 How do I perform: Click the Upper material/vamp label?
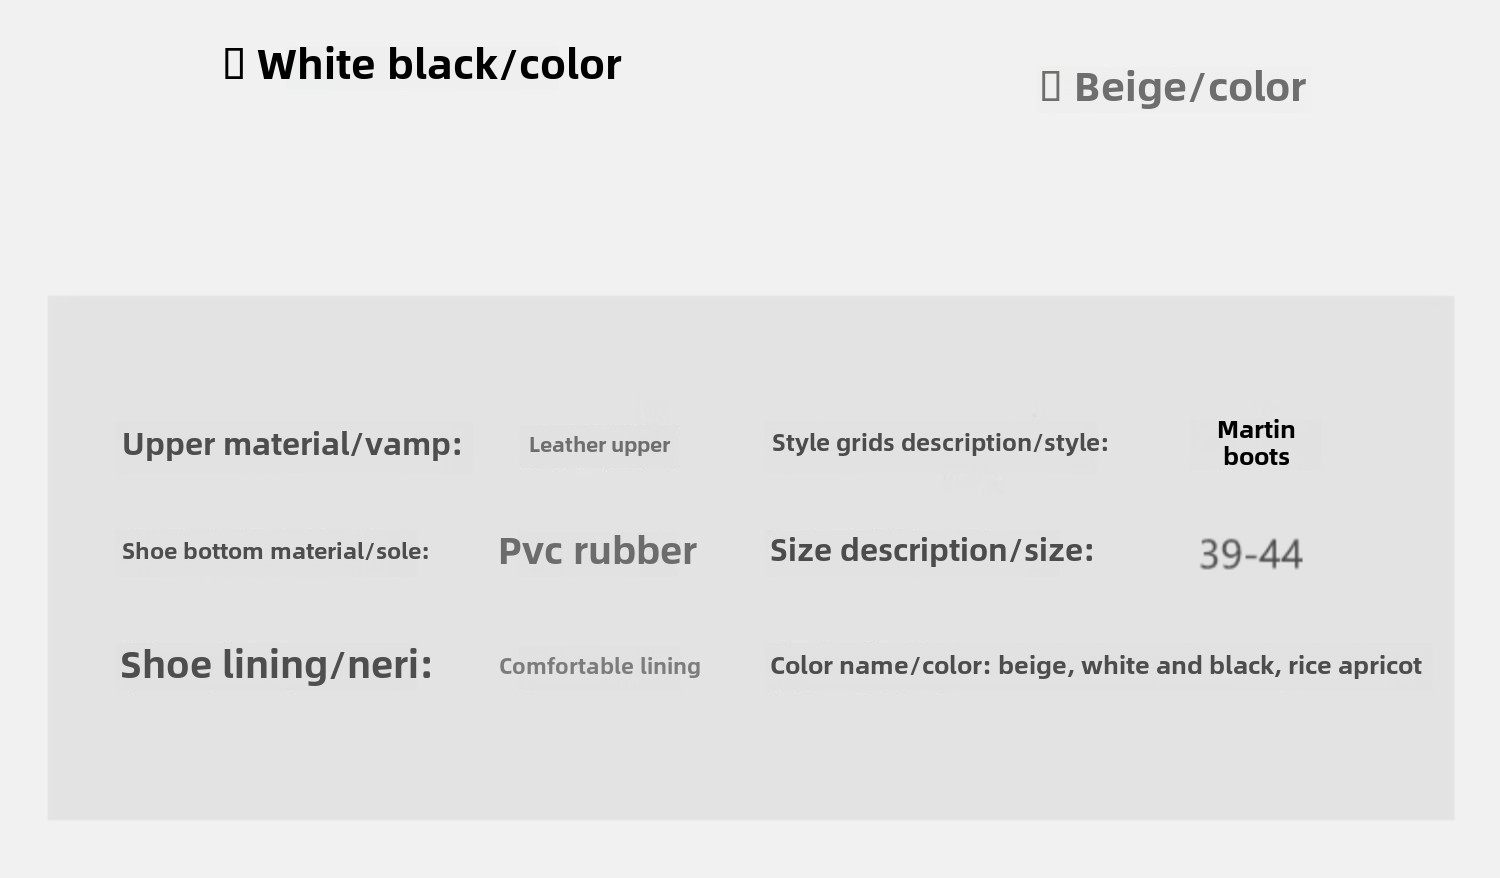coord(292,444)
